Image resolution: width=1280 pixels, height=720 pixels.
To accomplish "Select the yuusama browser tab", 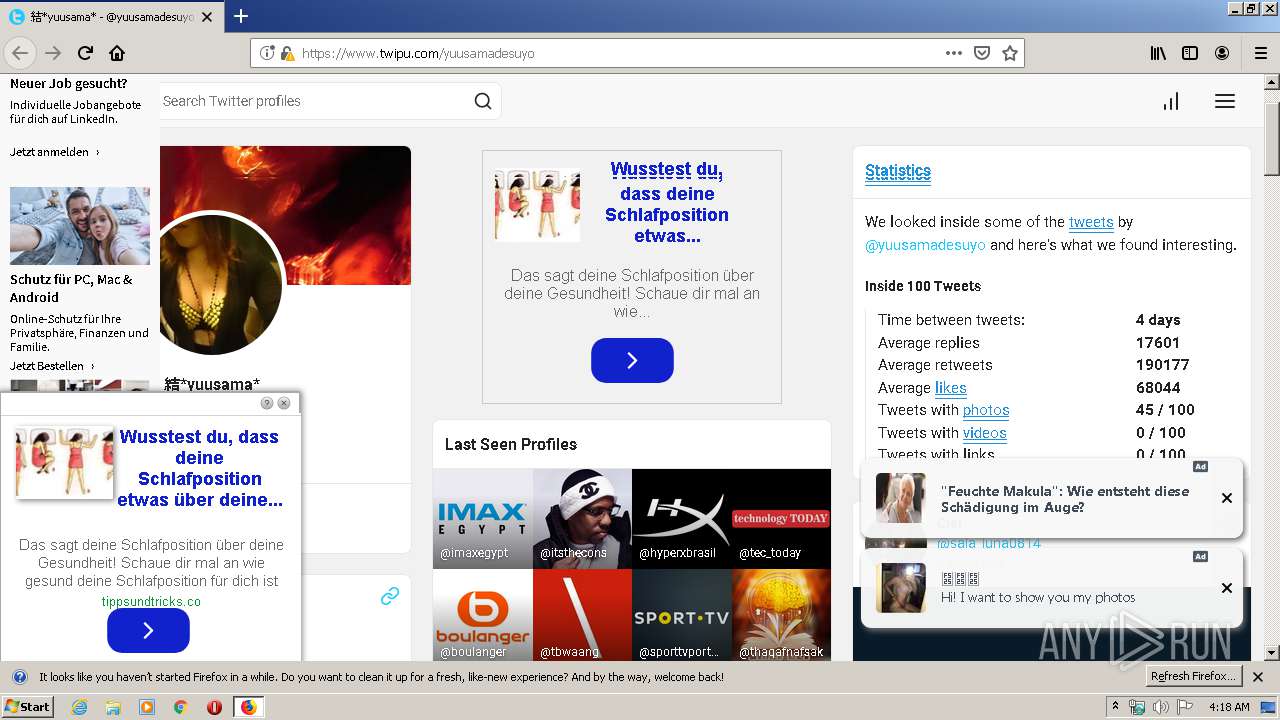I will [x=110, y=16].
